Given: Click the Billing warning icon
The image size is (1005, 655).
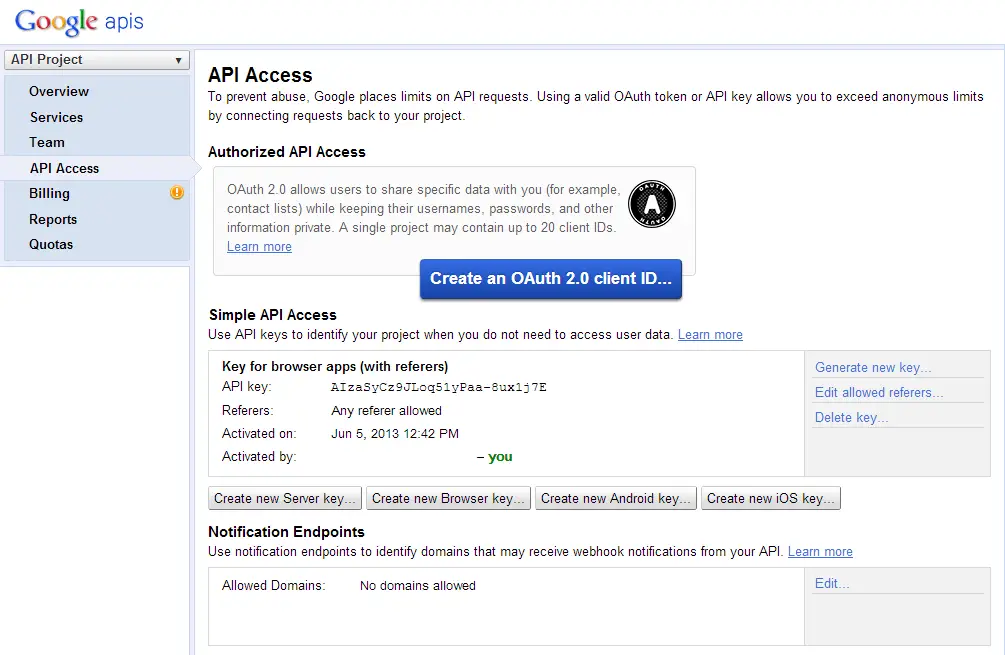Looking at the screenshot, I should coord(177,193).
